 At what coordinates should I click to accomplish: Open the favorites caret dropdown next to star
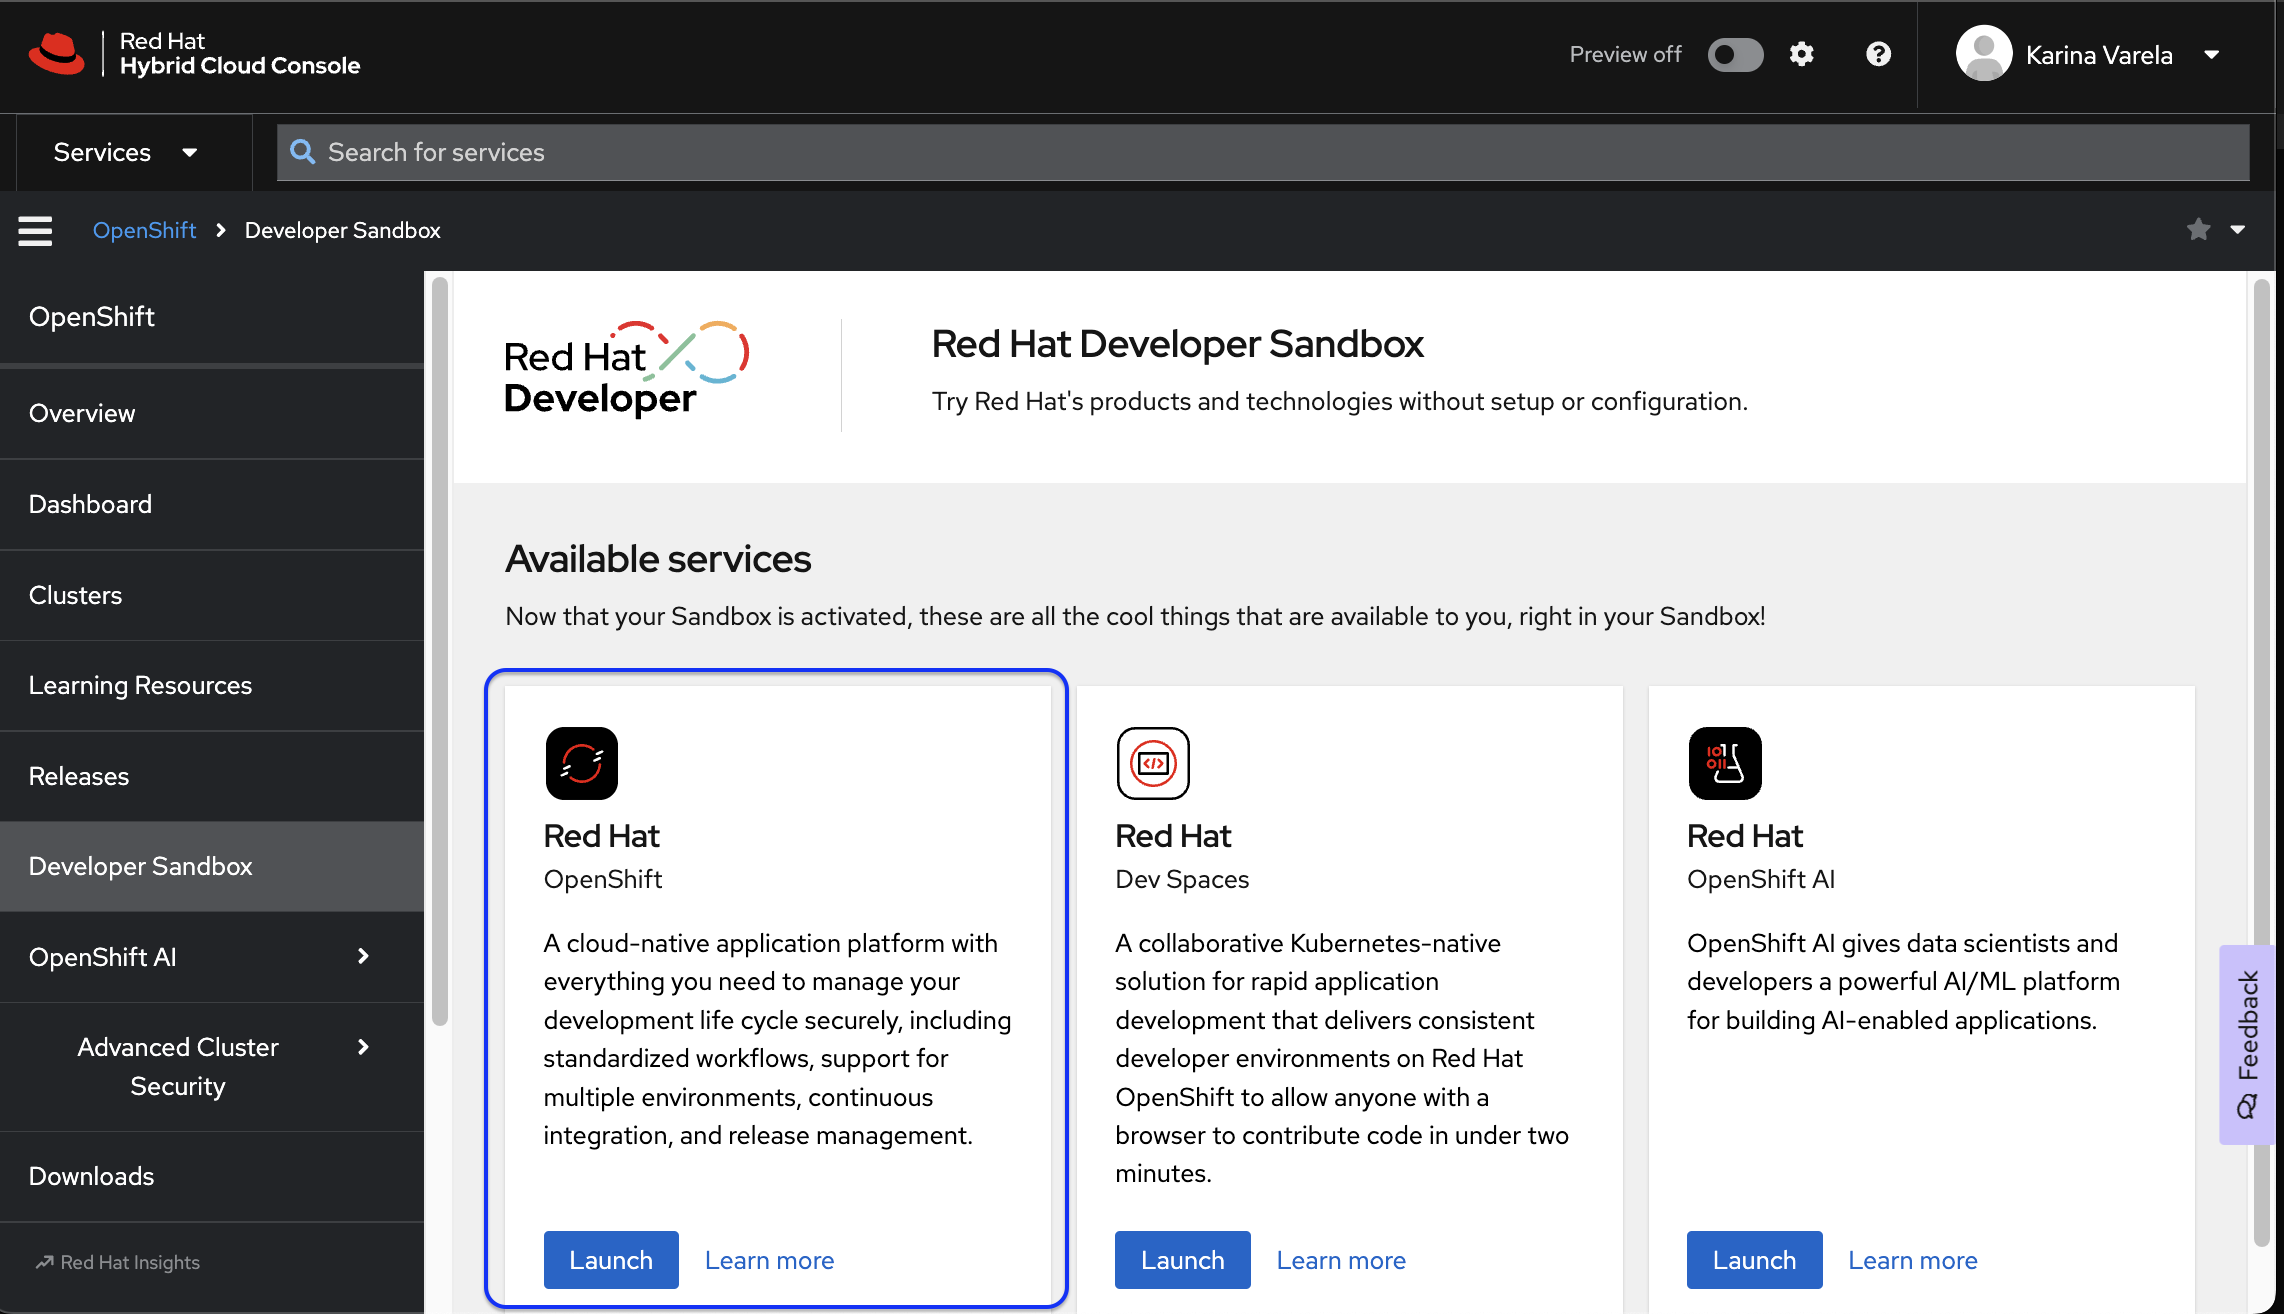coord(2238,230)
